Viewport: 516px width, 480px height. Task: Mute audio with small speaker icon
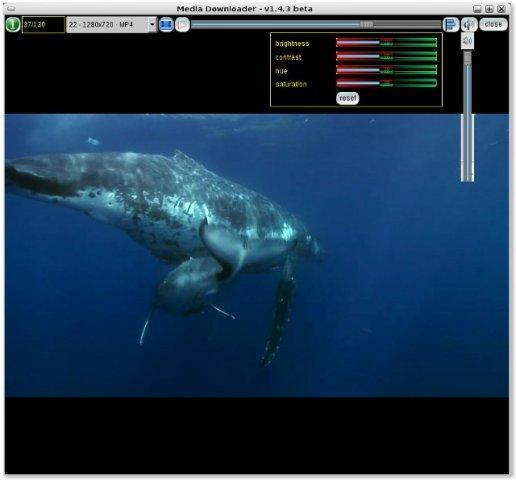coord(468,41)
